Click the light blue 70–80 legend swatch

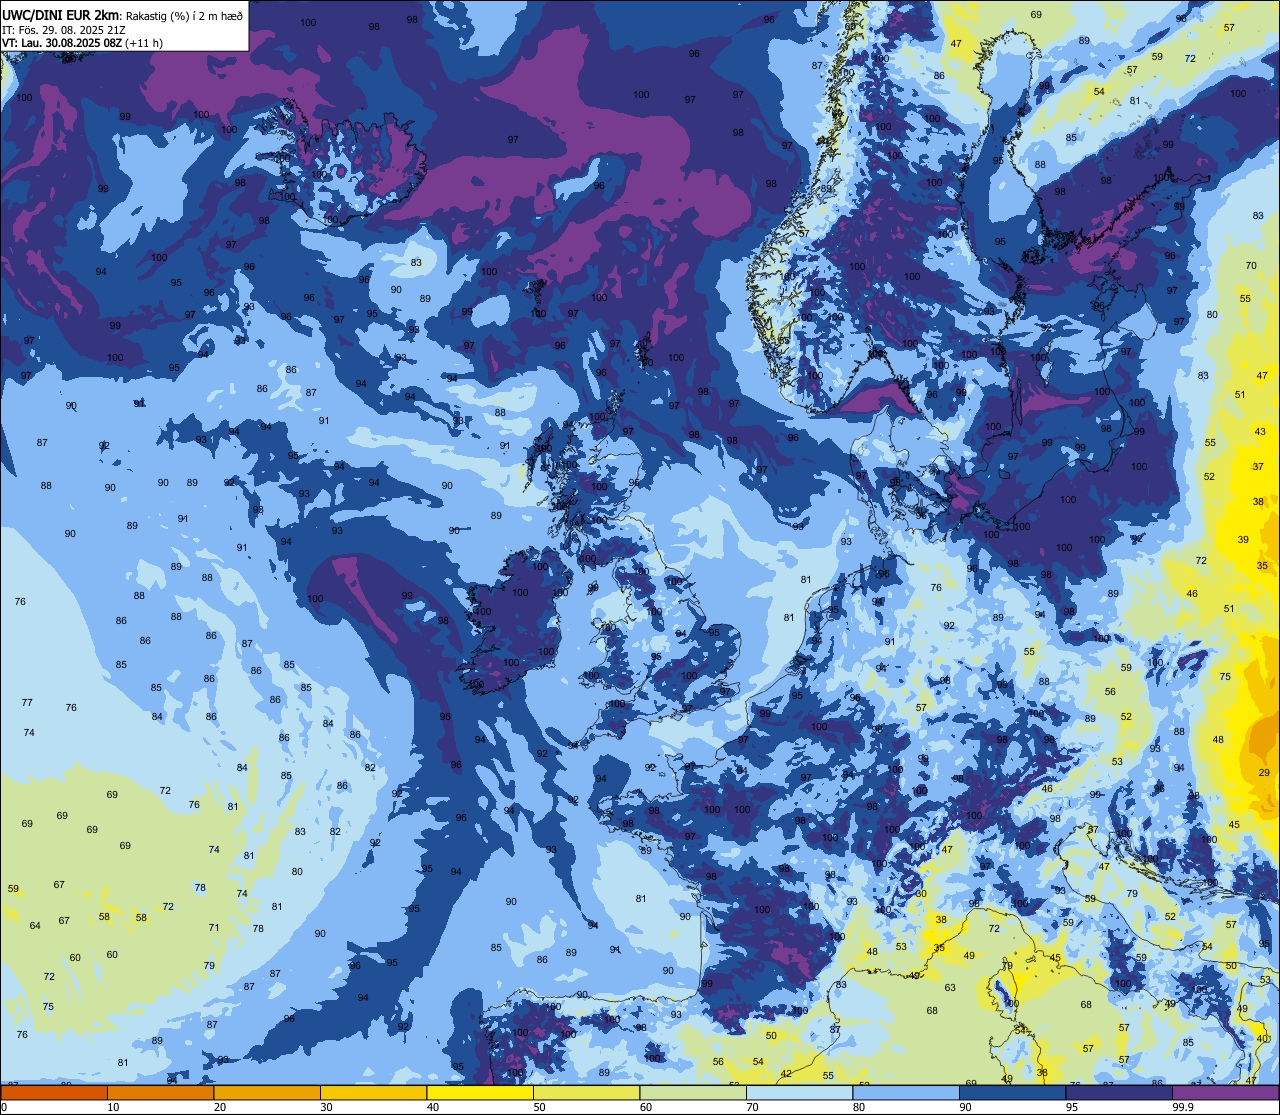point(799,1092)
